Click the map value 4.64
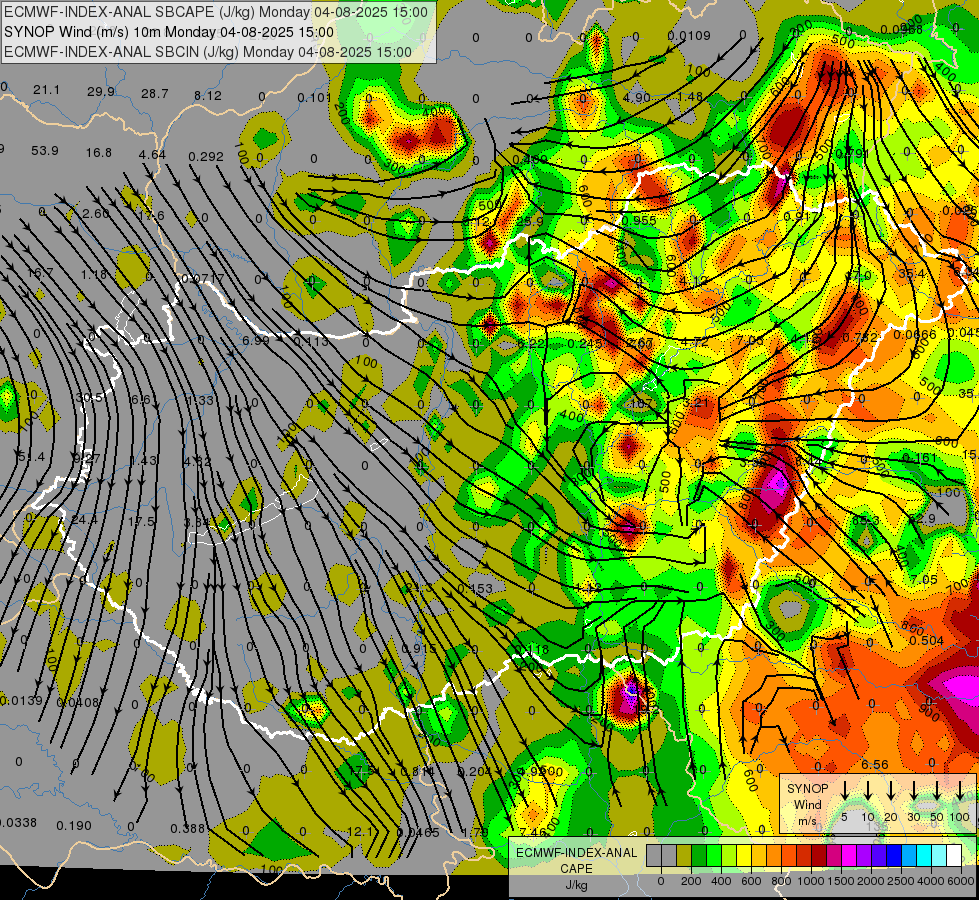This screenshot has width=979, height=900. 152,154
